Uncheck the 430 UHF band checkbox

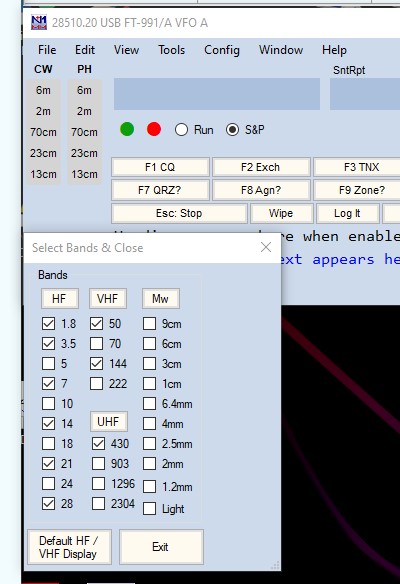pyautogui.click(x=98, y=444)
